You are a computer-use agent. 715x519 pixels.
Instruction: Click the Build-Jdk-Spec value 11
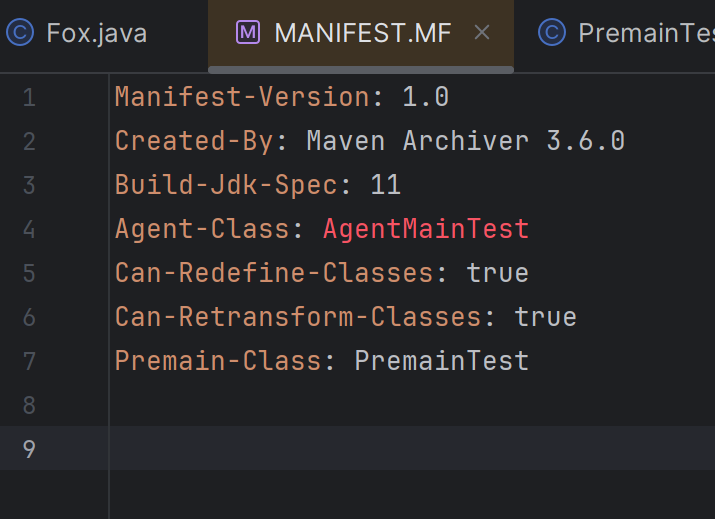tap(385, 185)
